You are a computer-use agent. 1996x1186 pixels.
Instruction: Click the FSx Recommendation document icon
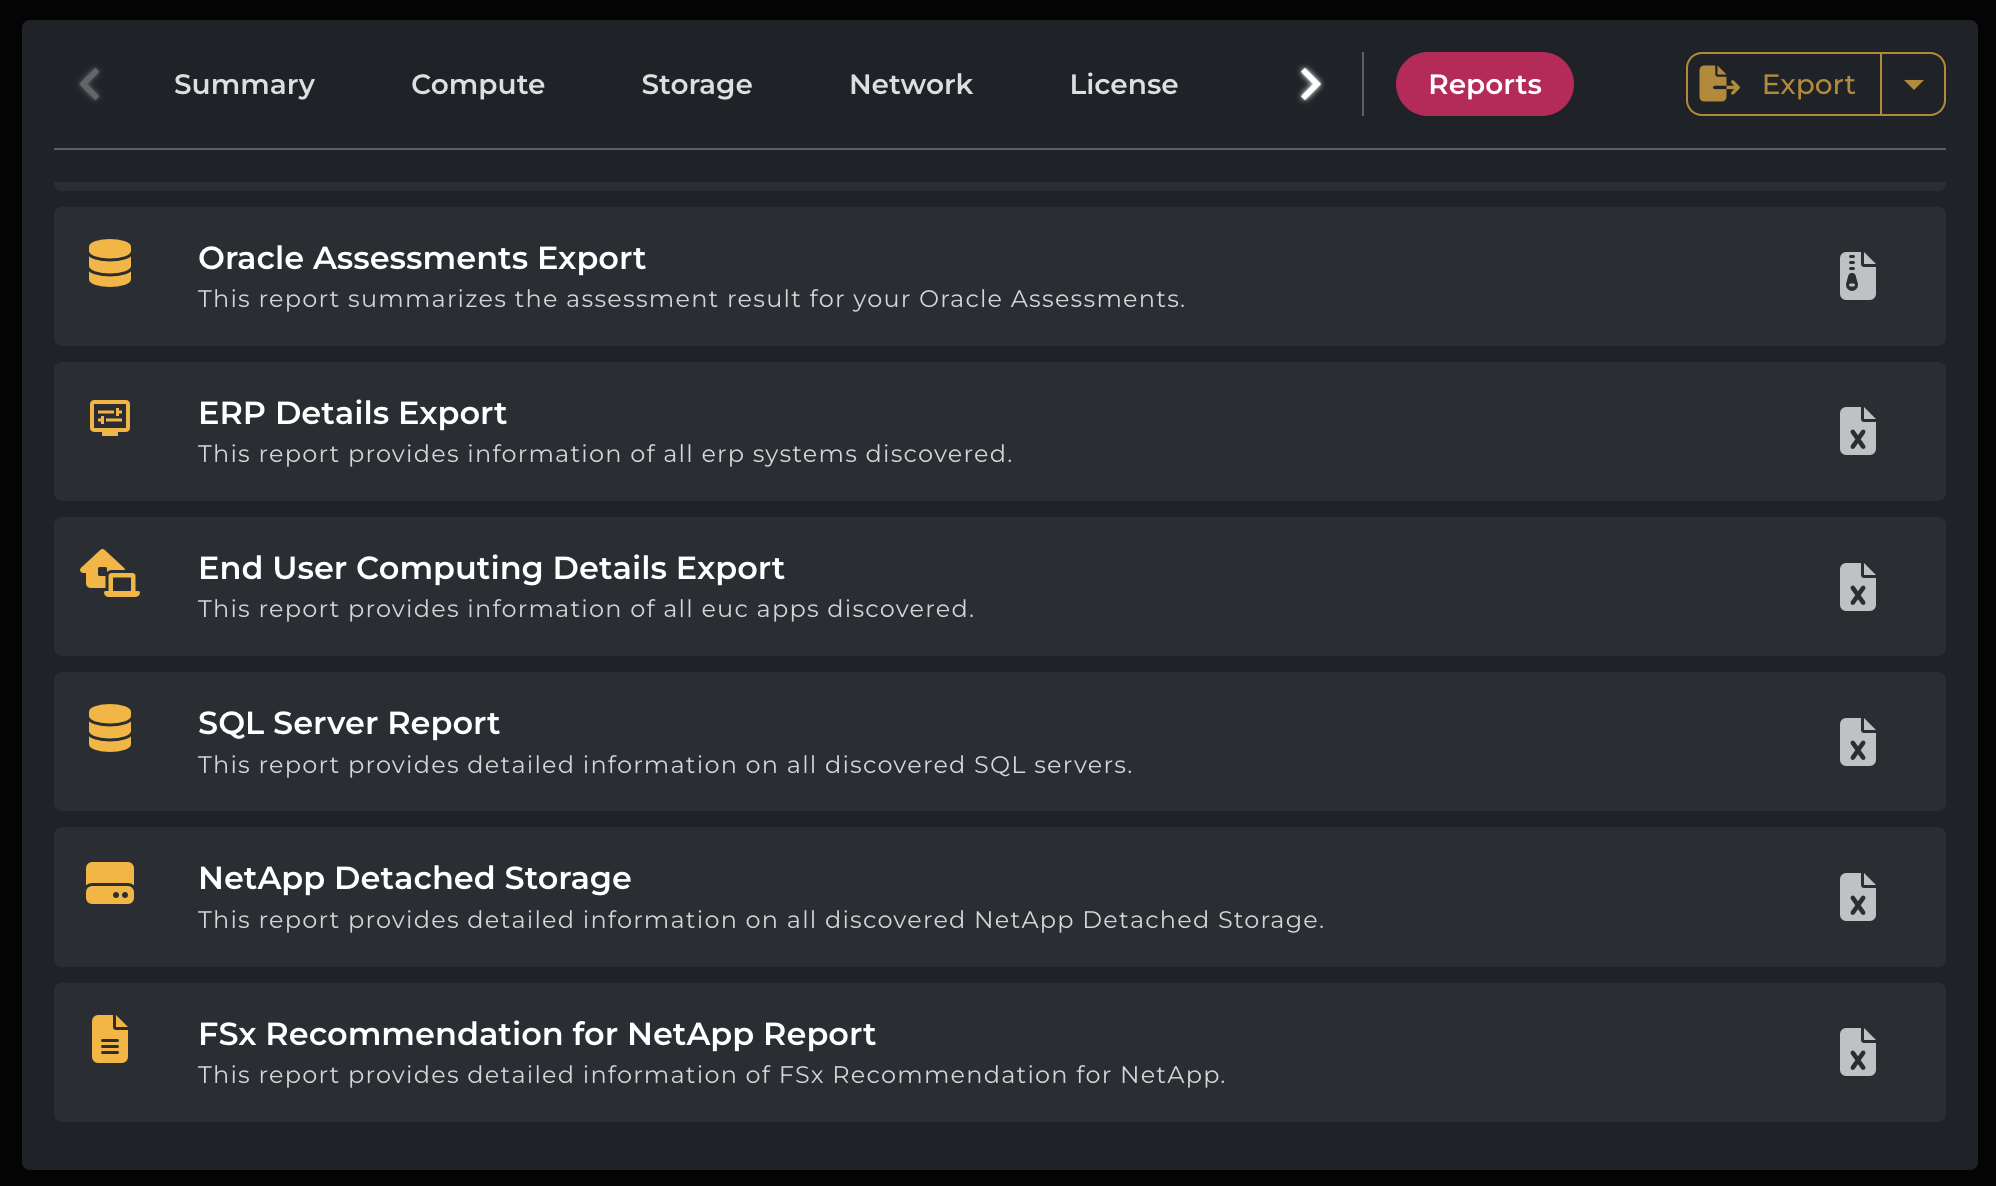point(110,1039)
